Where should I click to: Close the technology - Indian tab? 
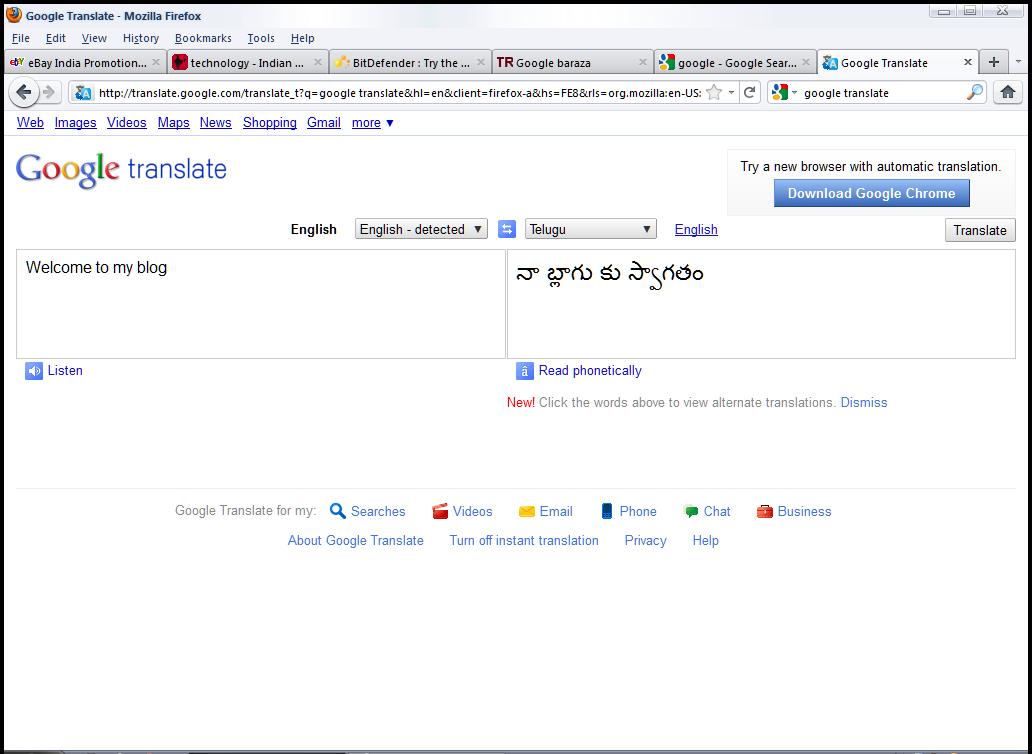(318, 62)
